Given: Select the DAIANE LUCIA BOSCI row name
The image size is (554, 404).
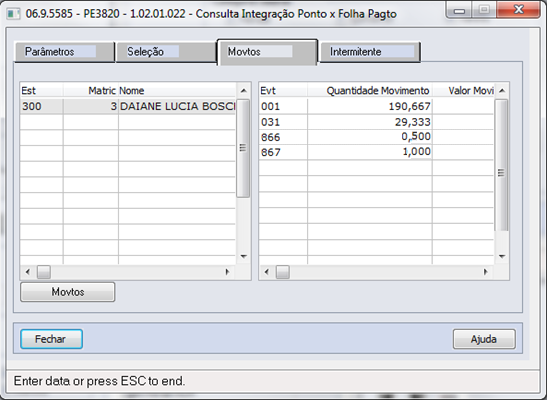Looking at the screenshot, I should [x=177, y=106].
